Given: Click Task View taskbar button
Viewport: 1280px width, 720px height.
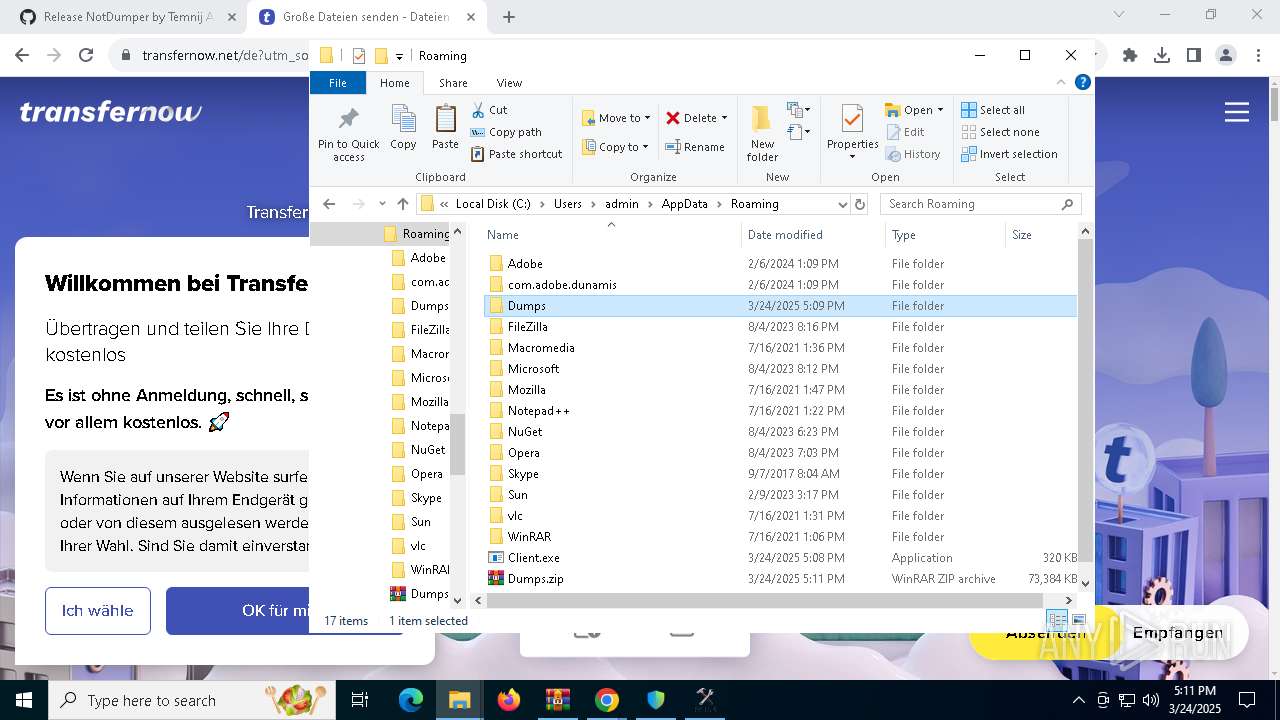Looking at the screenshot, I should (360, 700).
